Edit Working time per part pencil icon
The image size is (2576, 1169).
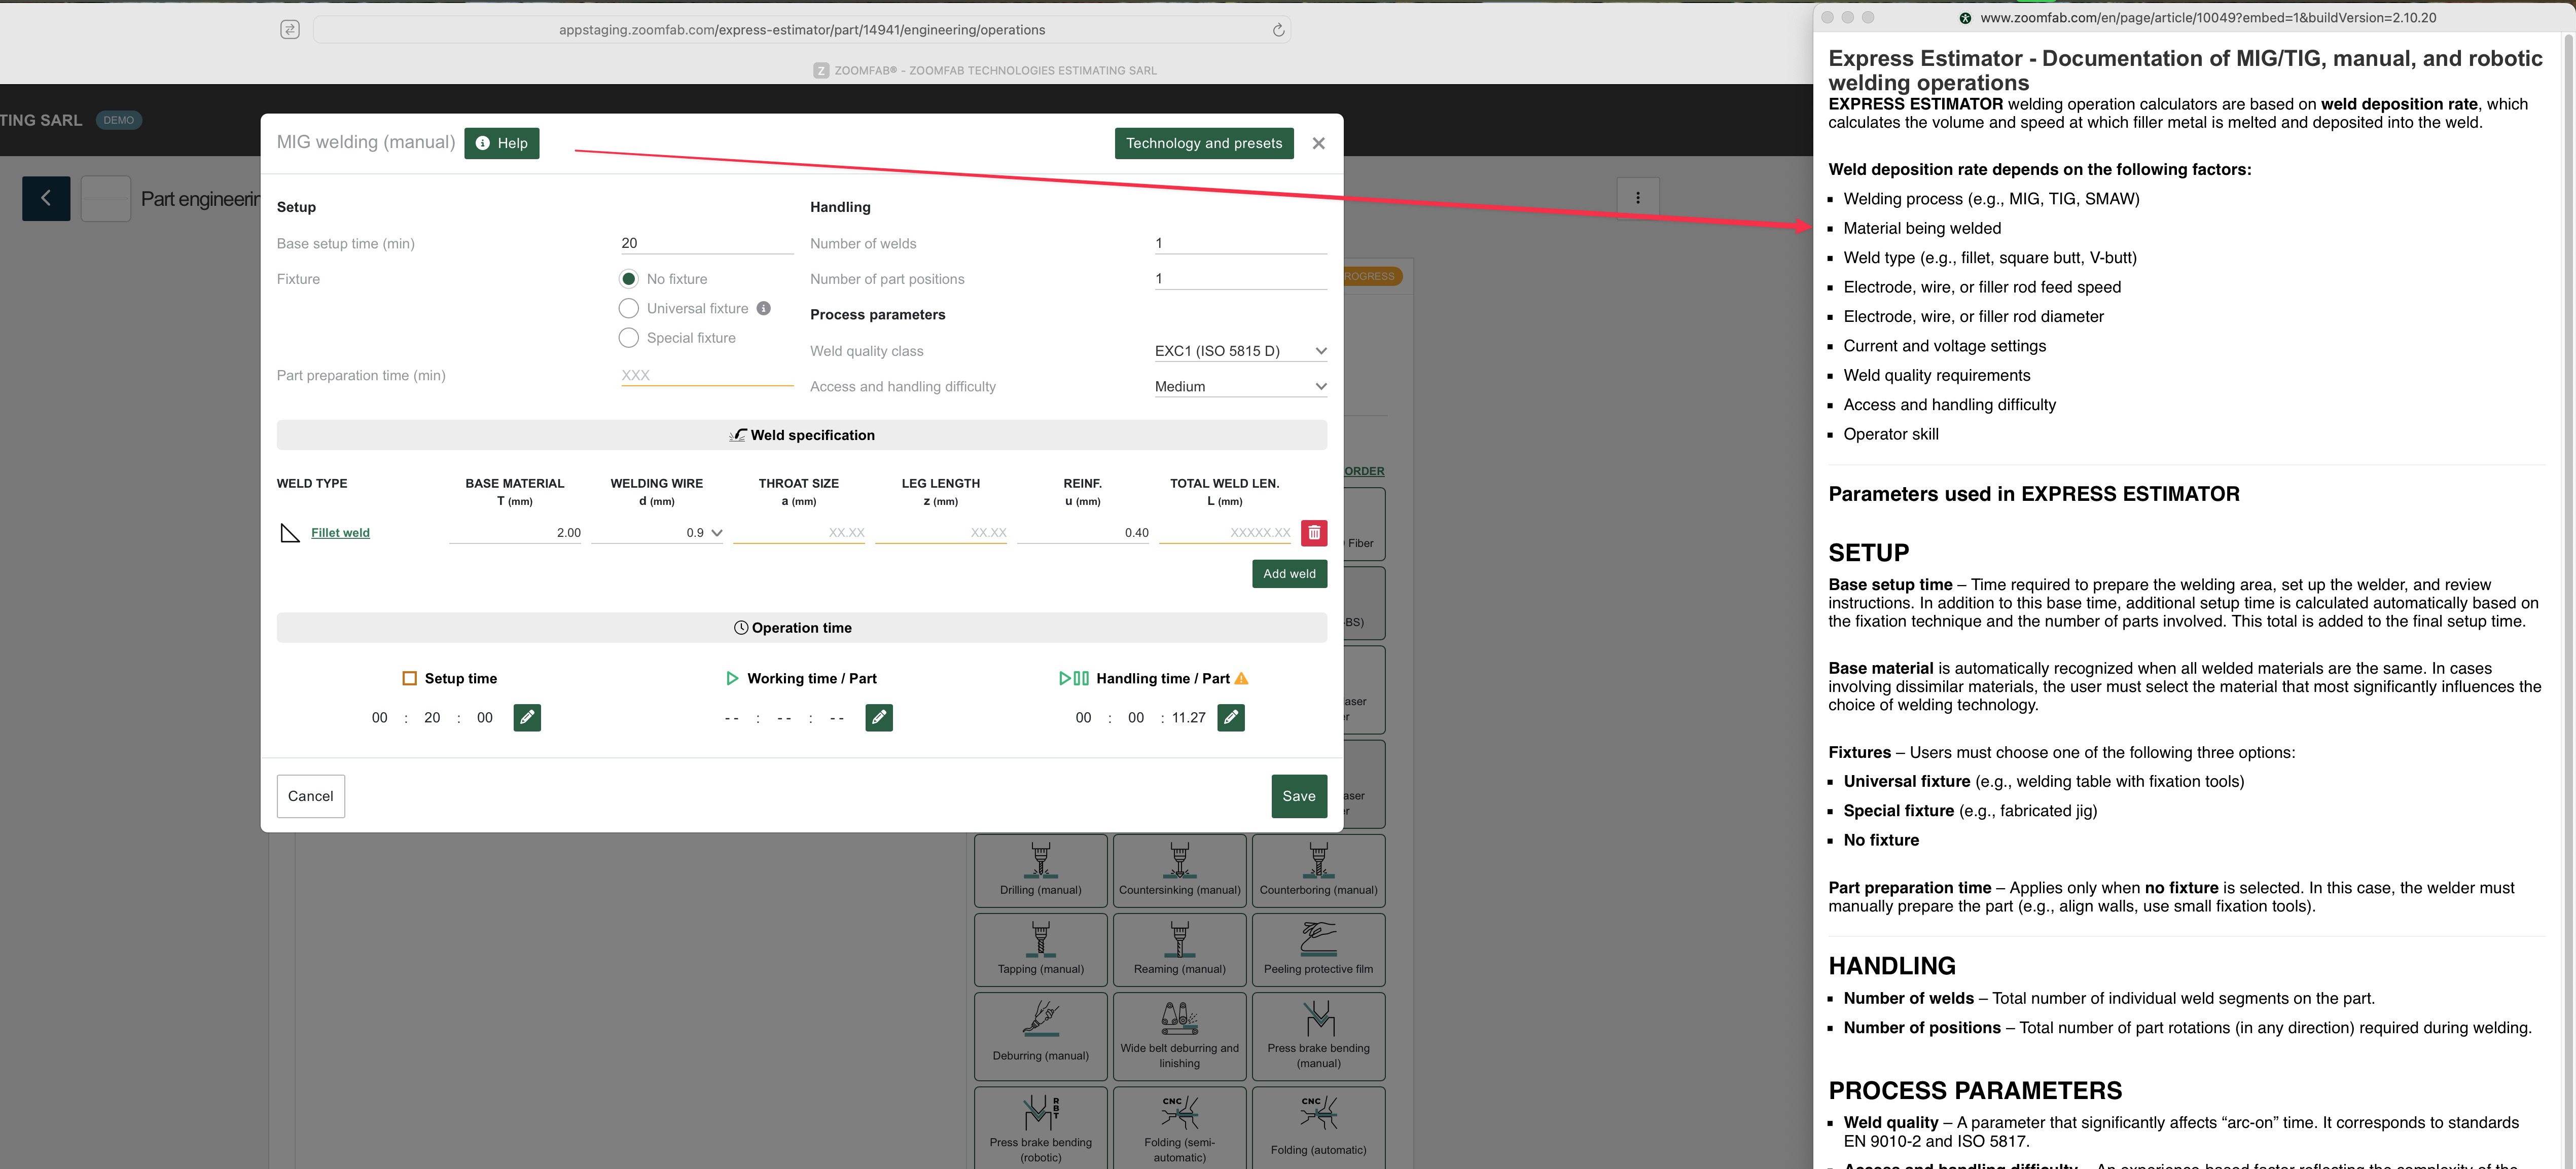(x=879, y=717)
